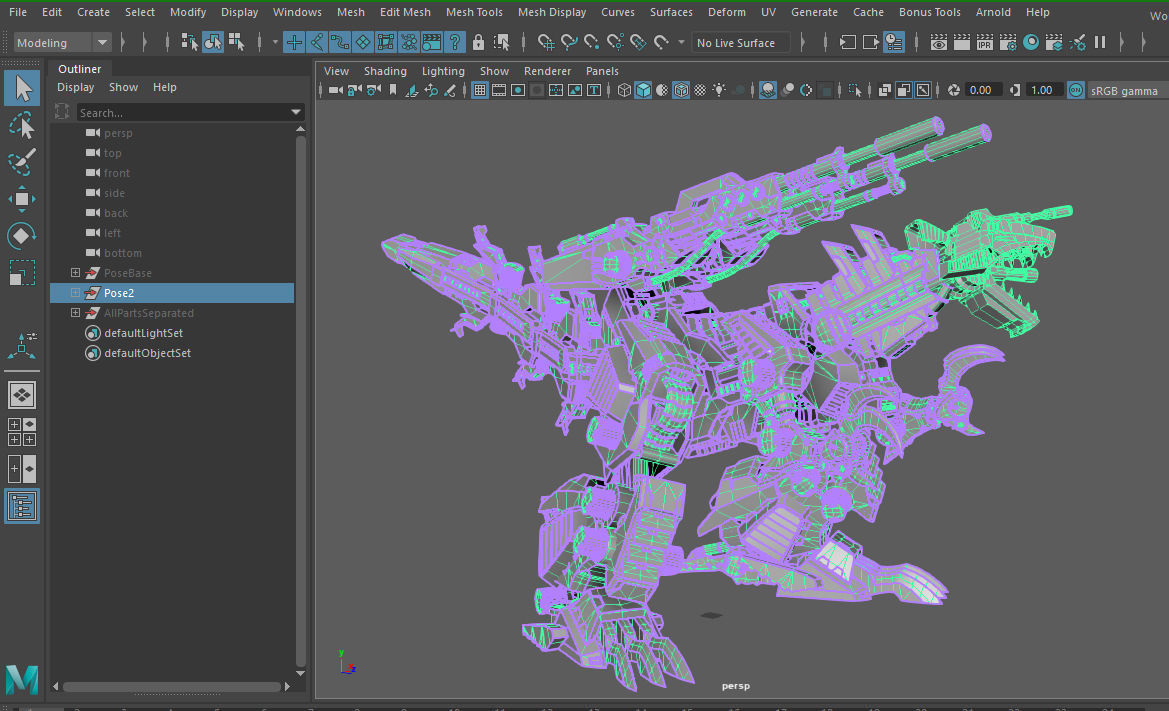Click select by object type icon

(212, 42)
